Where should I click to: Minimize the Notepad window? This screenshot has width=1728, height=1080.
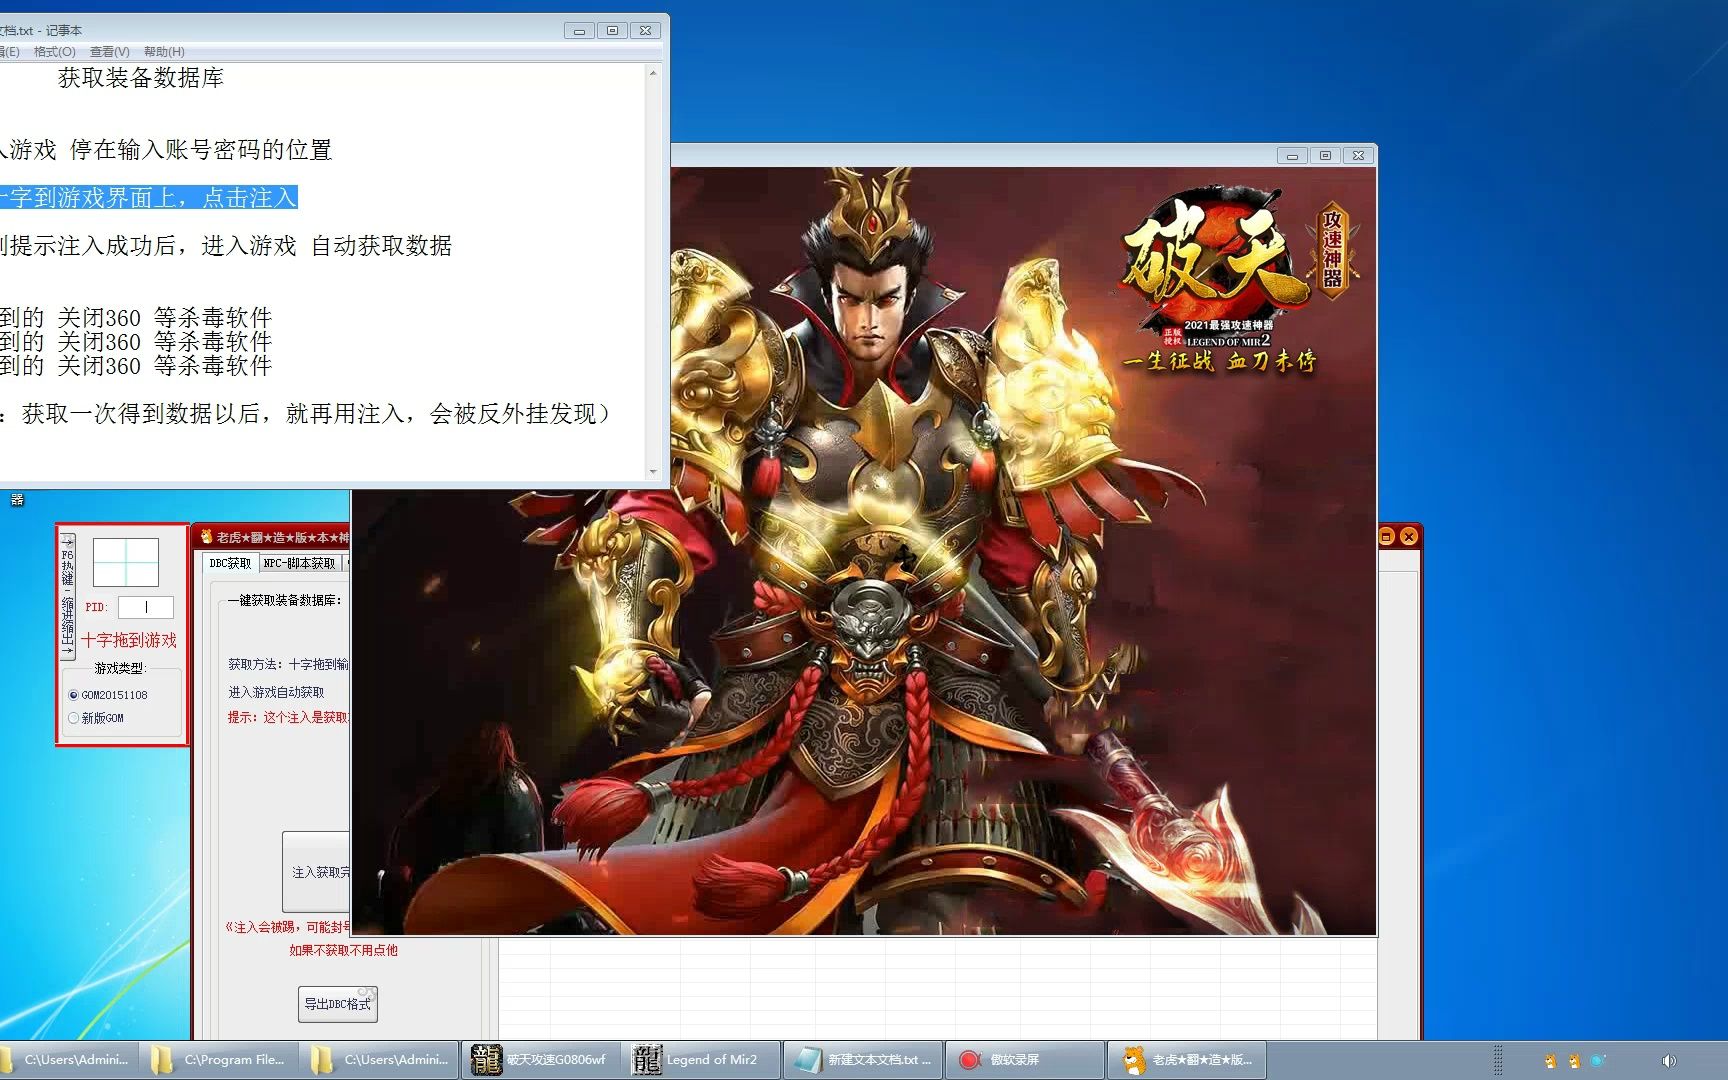click(x=579, y=31)
